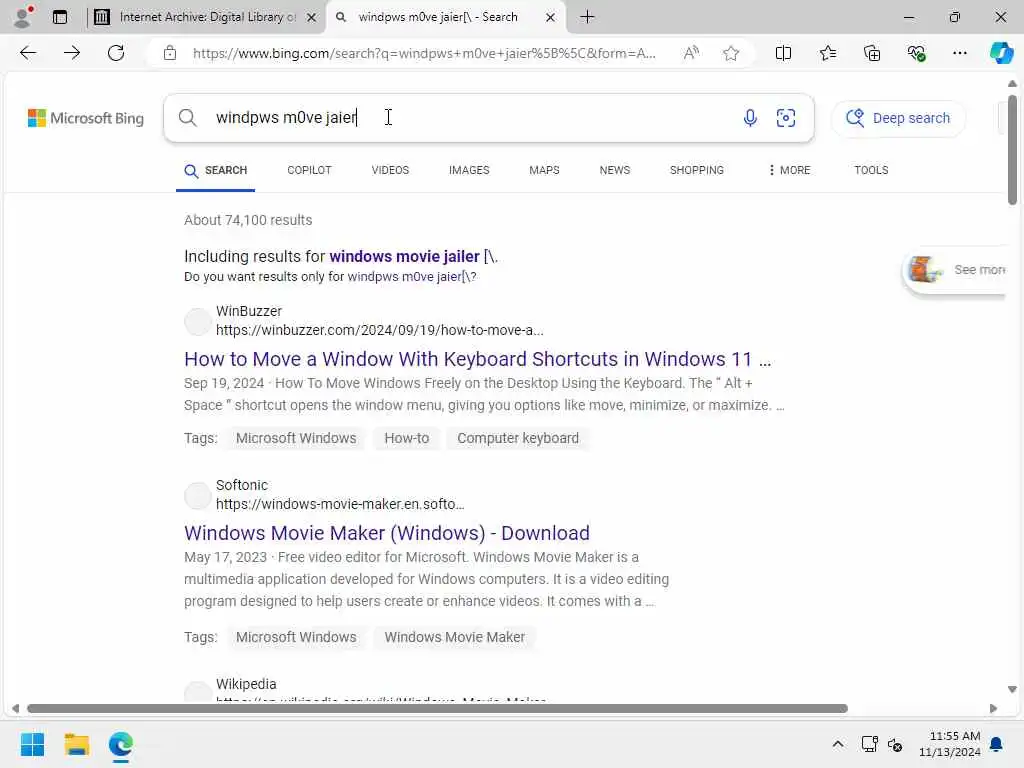Open File Explorer from taskbar
Viewport: 1024px width, 768px height.
[76, 744]
